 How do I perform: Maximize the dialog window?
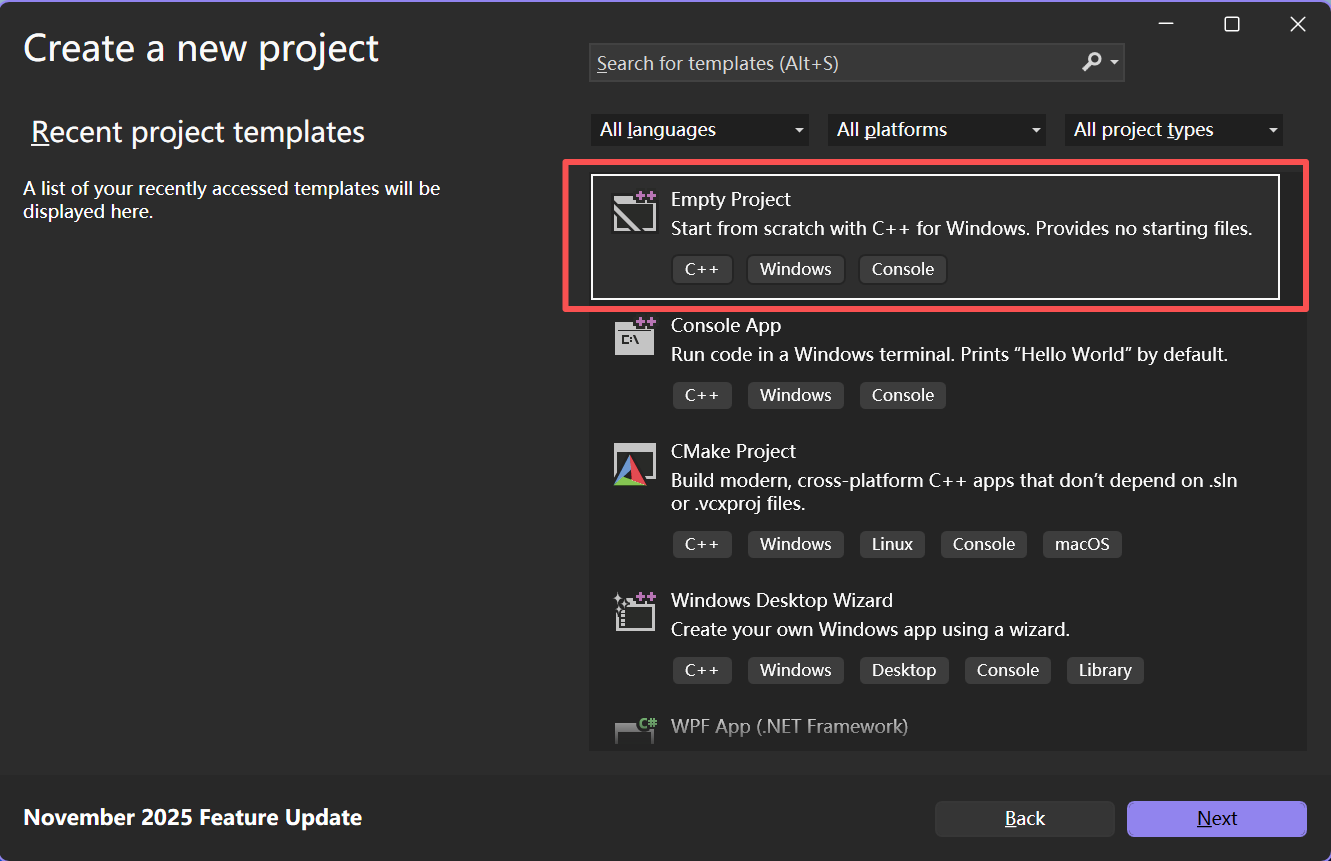1232,24
